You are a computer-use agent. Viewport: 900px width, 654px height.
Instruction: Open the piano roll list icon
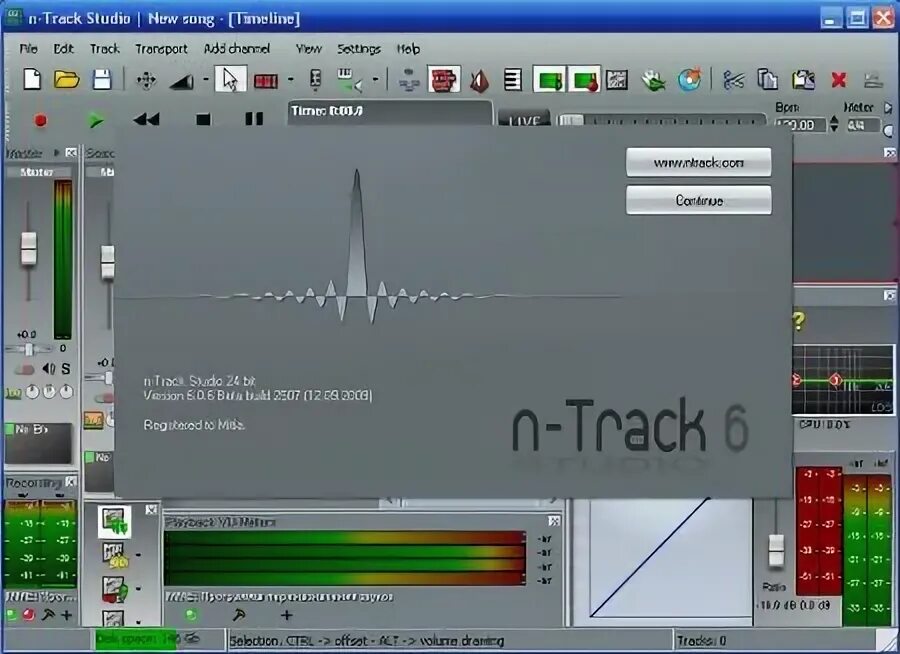pyautogui.click(x=513, y=80)
